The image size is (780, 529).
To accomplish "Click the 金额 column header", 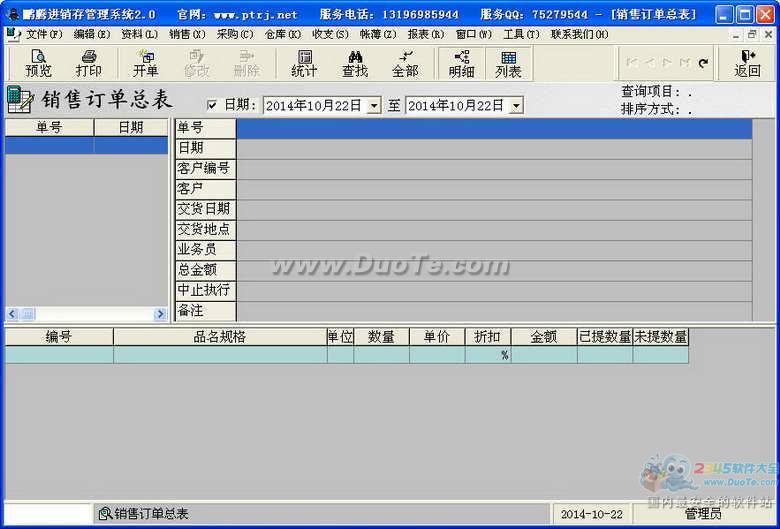I will click(x=544, y=337).
